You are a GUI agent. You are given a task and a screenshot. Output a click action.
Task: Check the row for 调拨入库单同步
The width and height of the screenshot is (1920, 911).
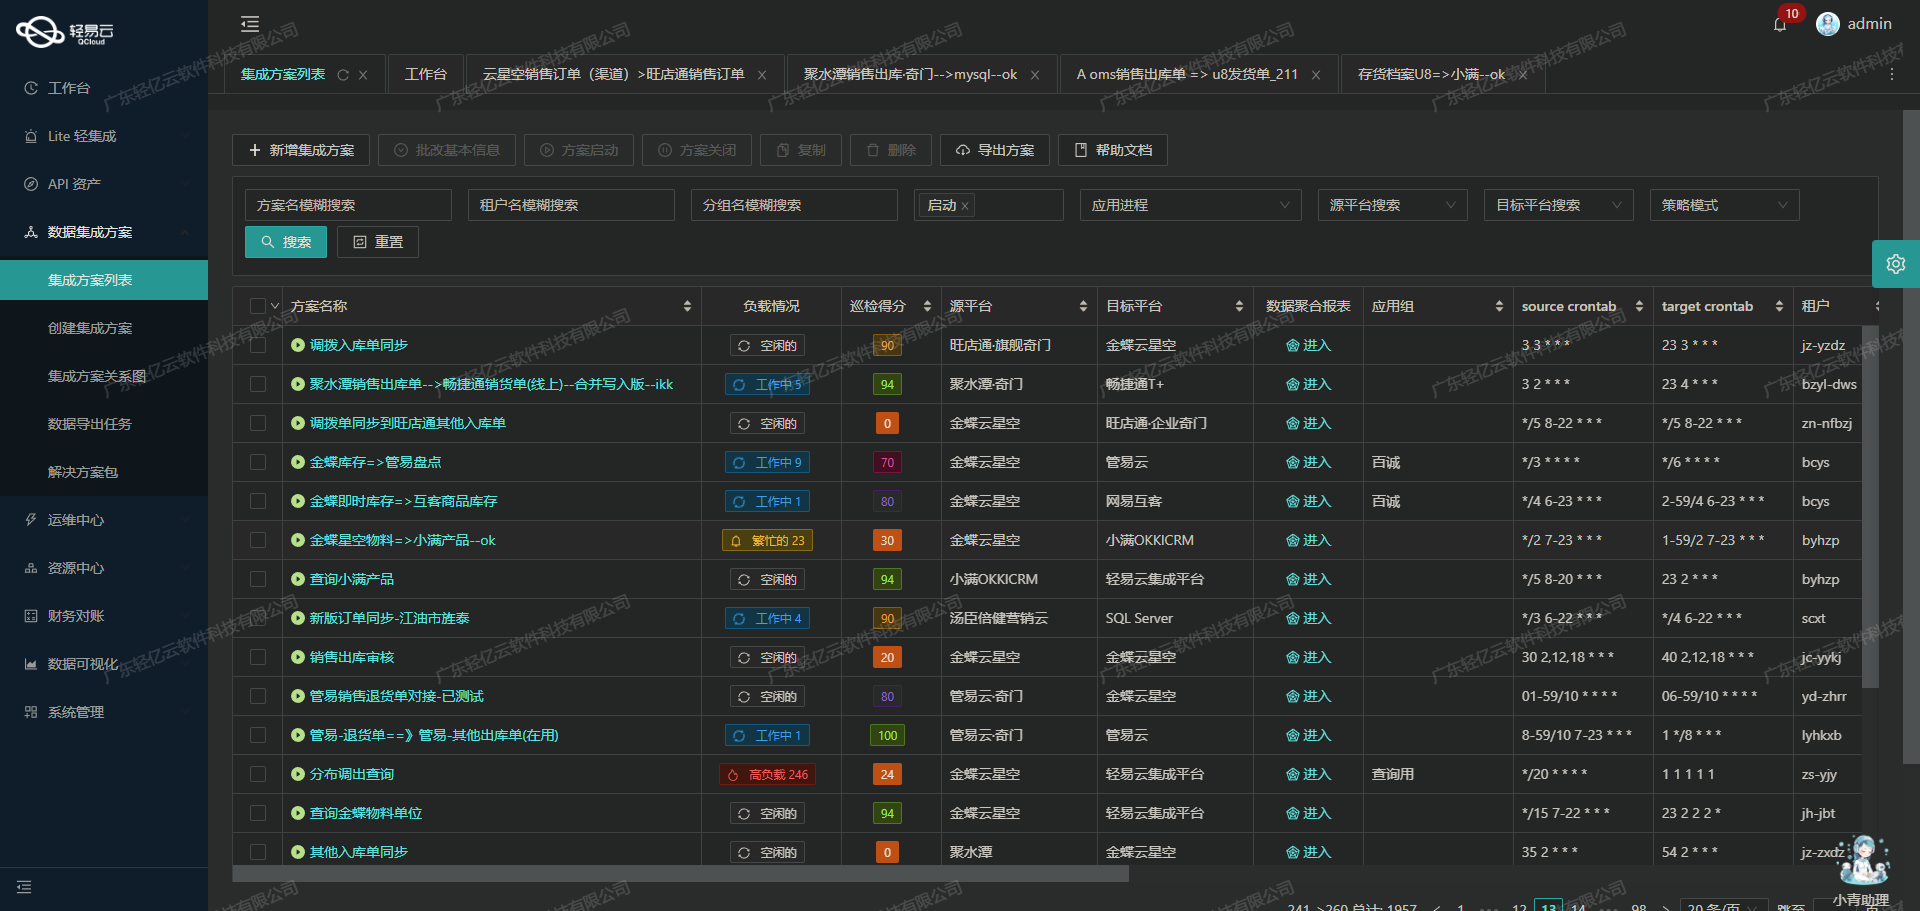point(258,345)
